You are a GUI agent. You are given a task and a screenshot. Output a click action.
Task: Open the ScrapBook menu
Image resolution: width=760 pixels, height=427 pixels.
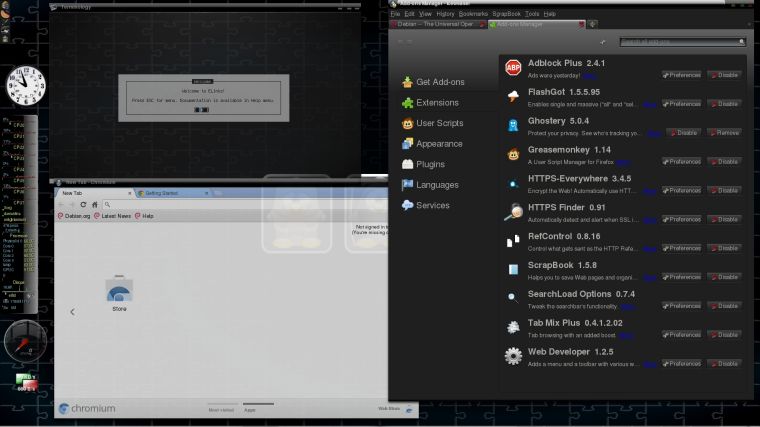tap(507, 14)
